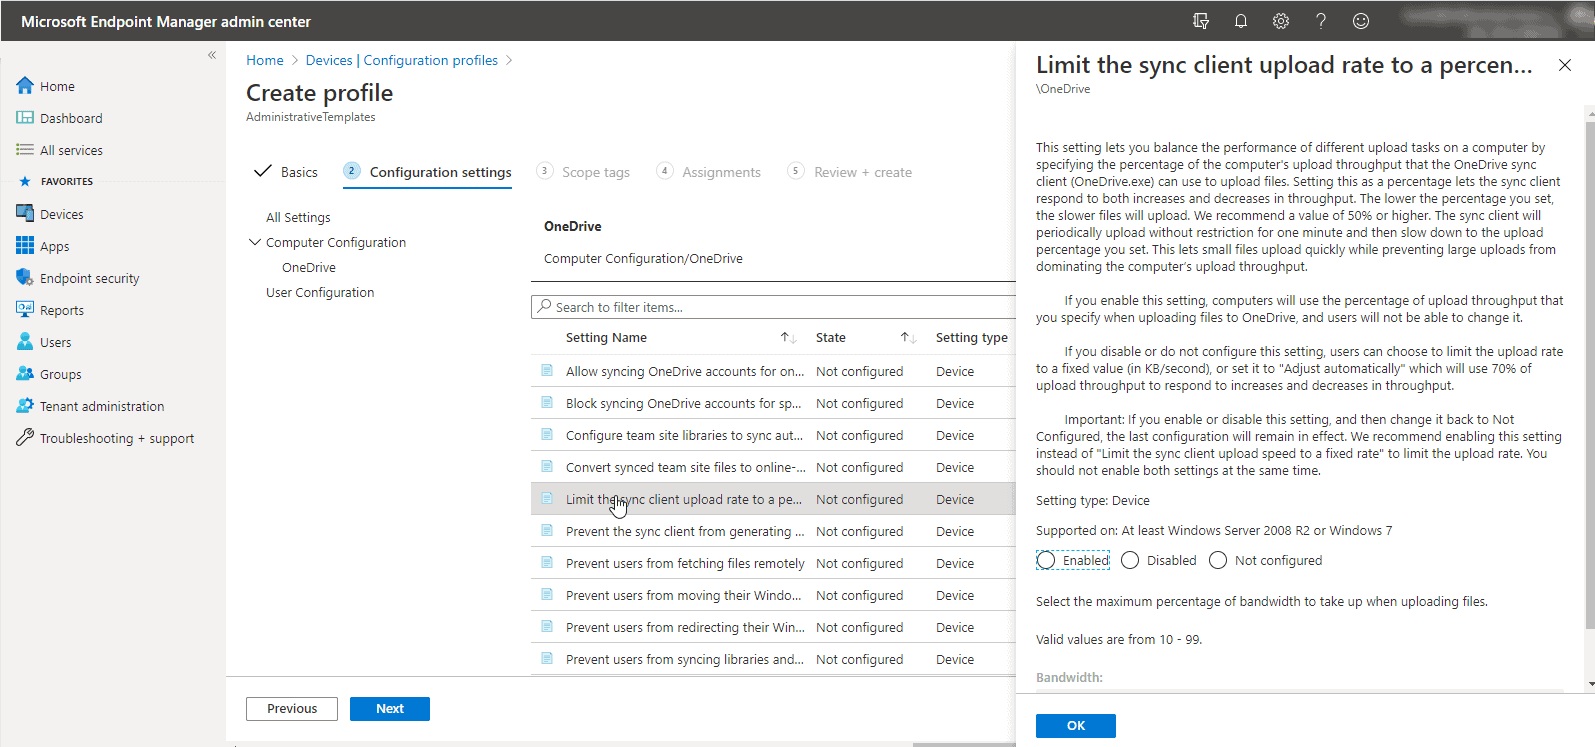Click the scroll down arrow of details panel
The image size is (1595, 747).
pos(1590,684)
